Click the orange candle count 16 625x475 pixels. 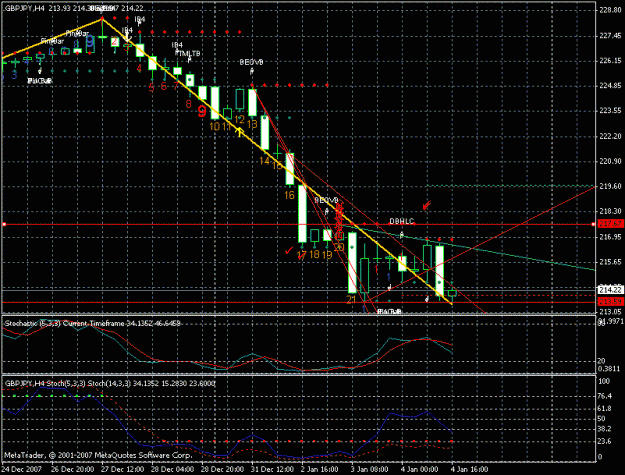click(289, 195)
